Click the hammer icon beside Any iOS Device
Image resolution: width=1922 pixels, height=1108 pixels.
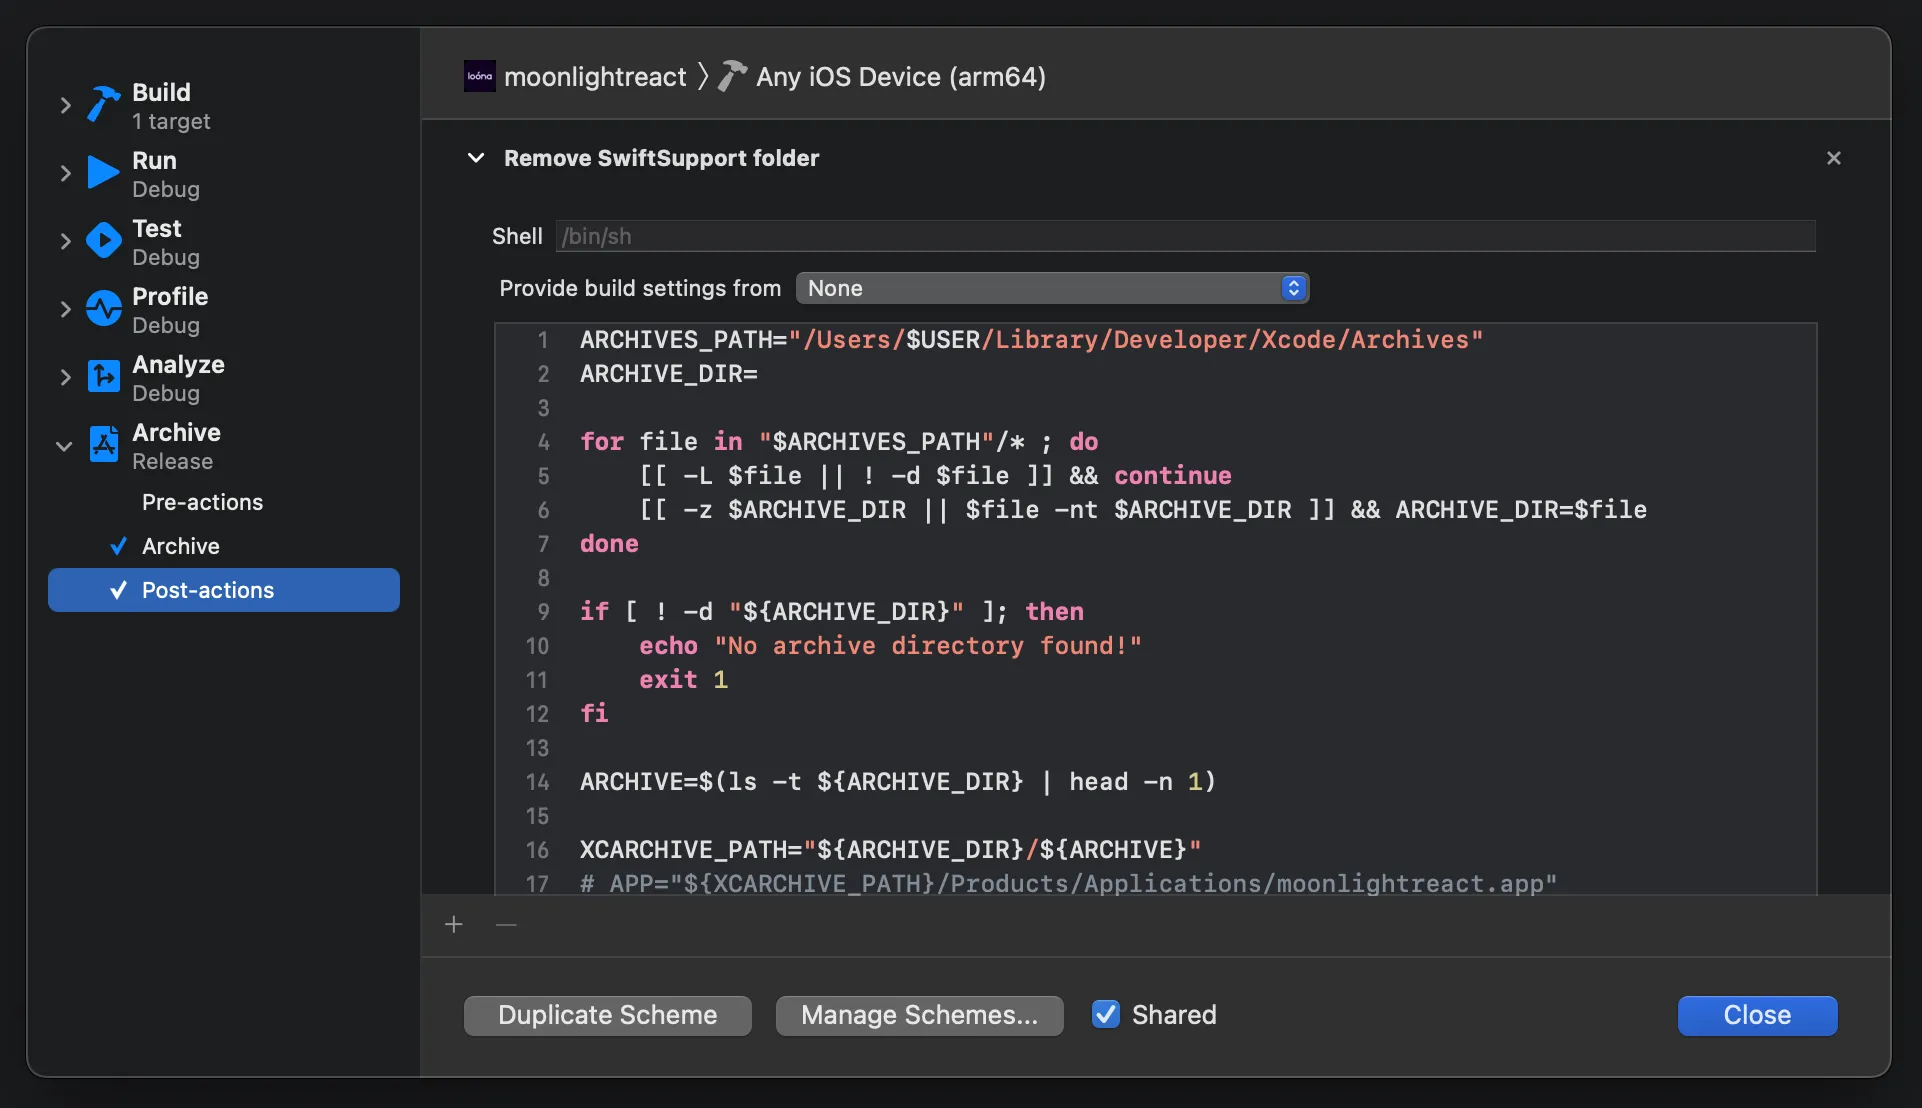(732, 76)
